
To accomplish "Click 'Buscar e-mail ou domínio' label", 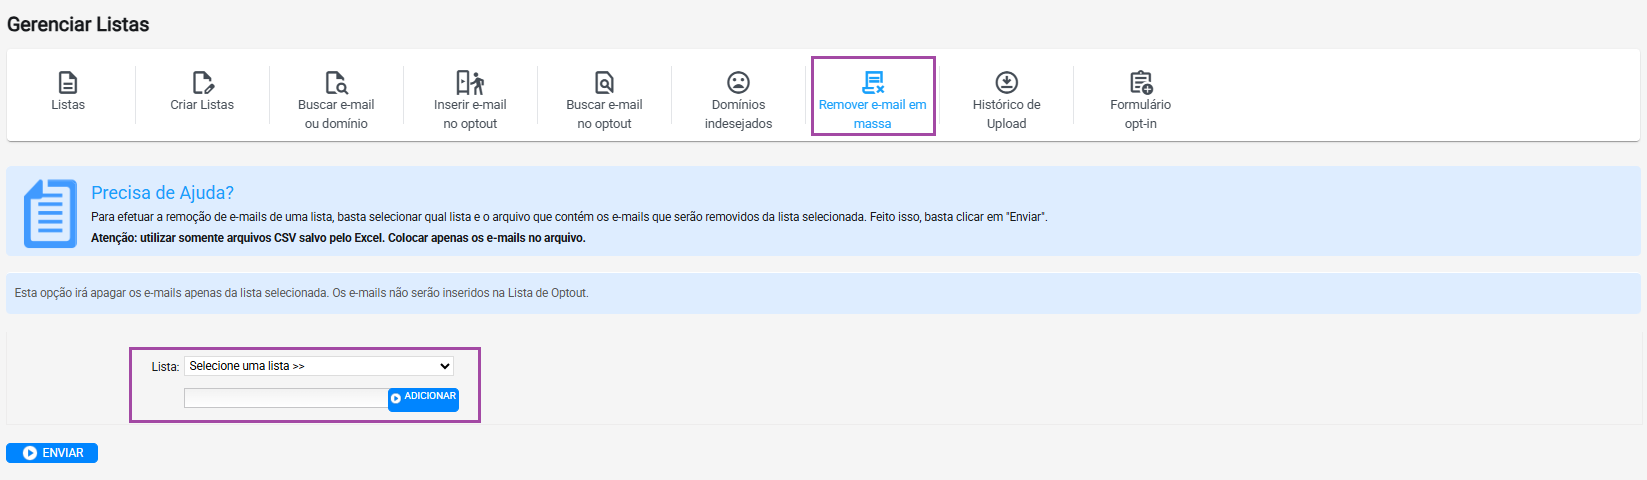I will (x=336, y=114).
